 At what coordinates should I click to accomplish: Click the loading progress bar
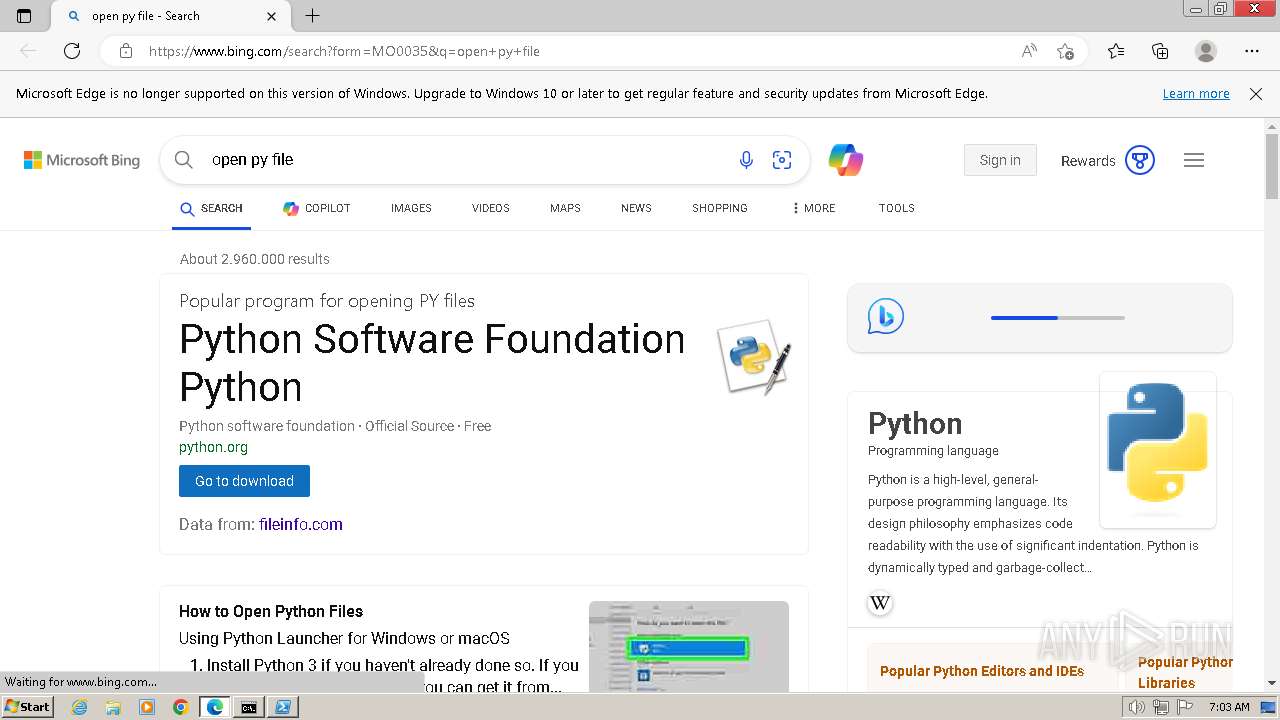click(x=1058, y=318)
